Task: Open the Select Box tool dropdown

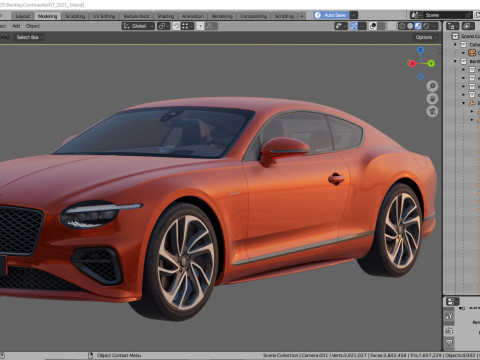Action: (x=29, y=37)
